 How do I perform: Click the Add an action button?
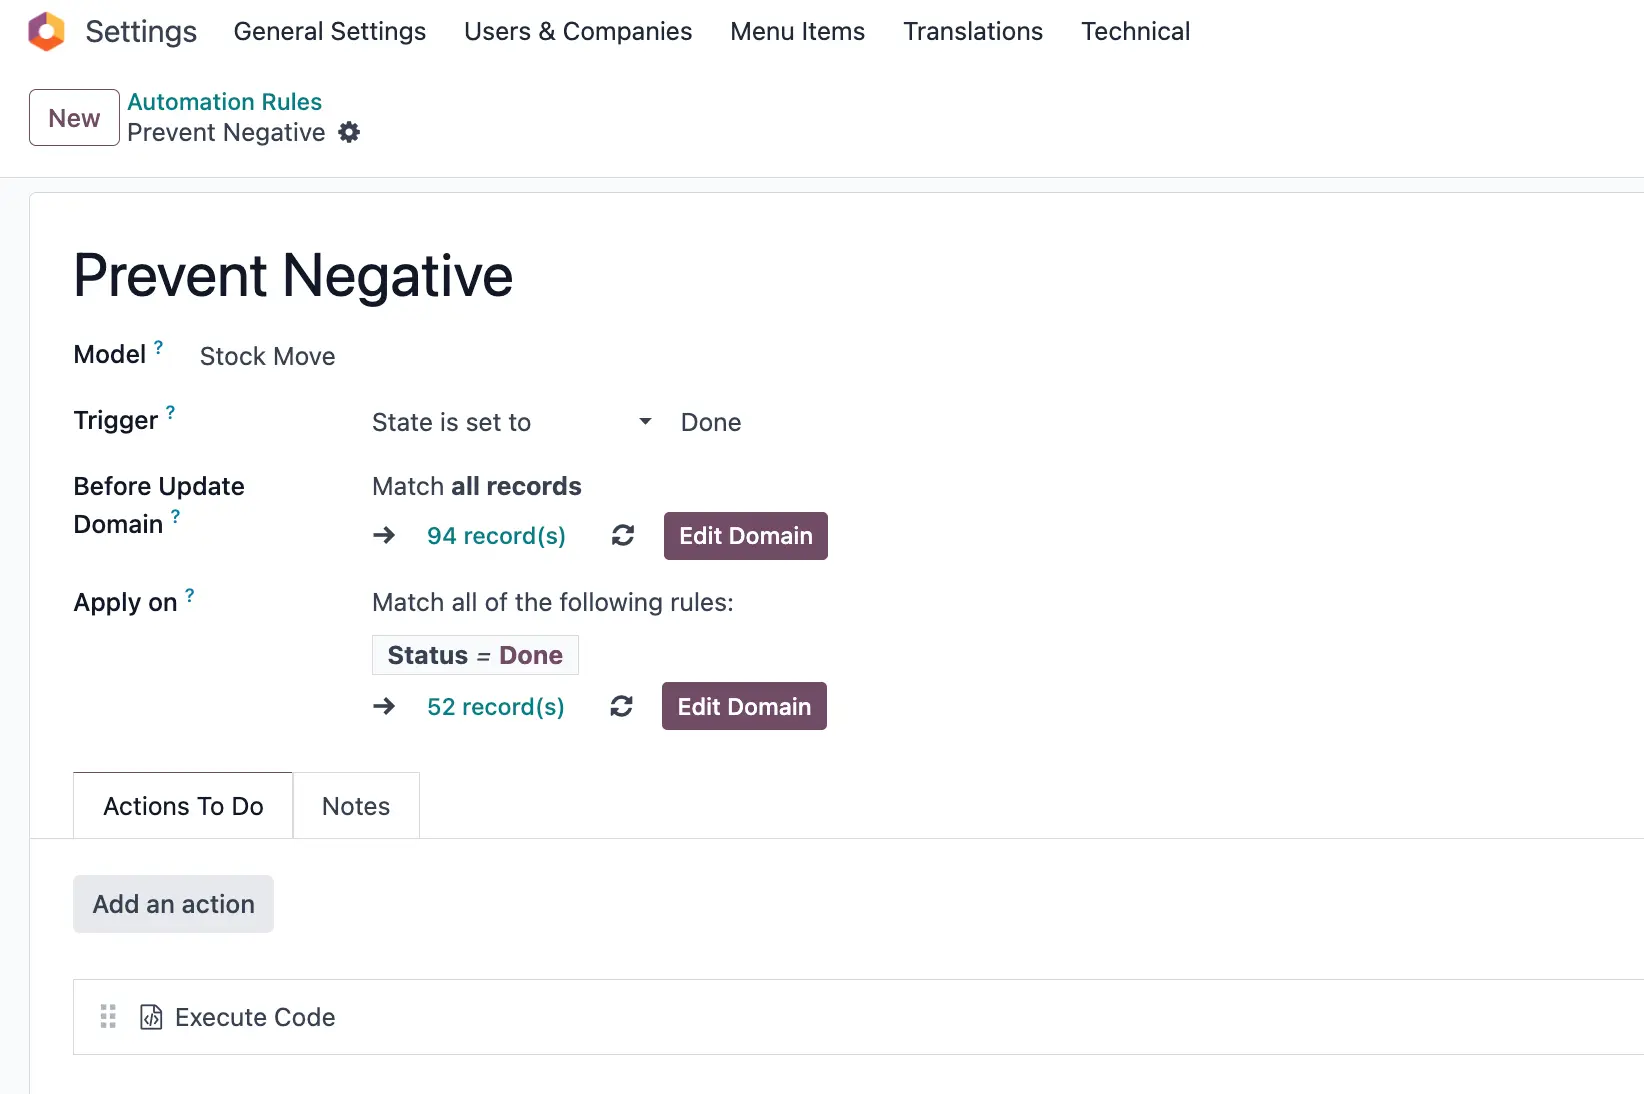(173, 904)
